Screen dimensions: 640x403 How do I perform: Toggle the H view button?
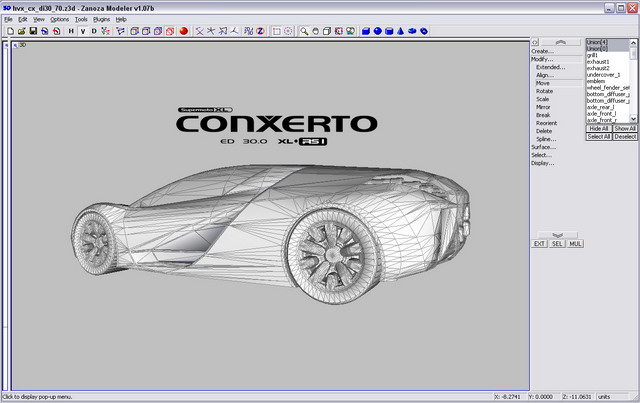71,30
